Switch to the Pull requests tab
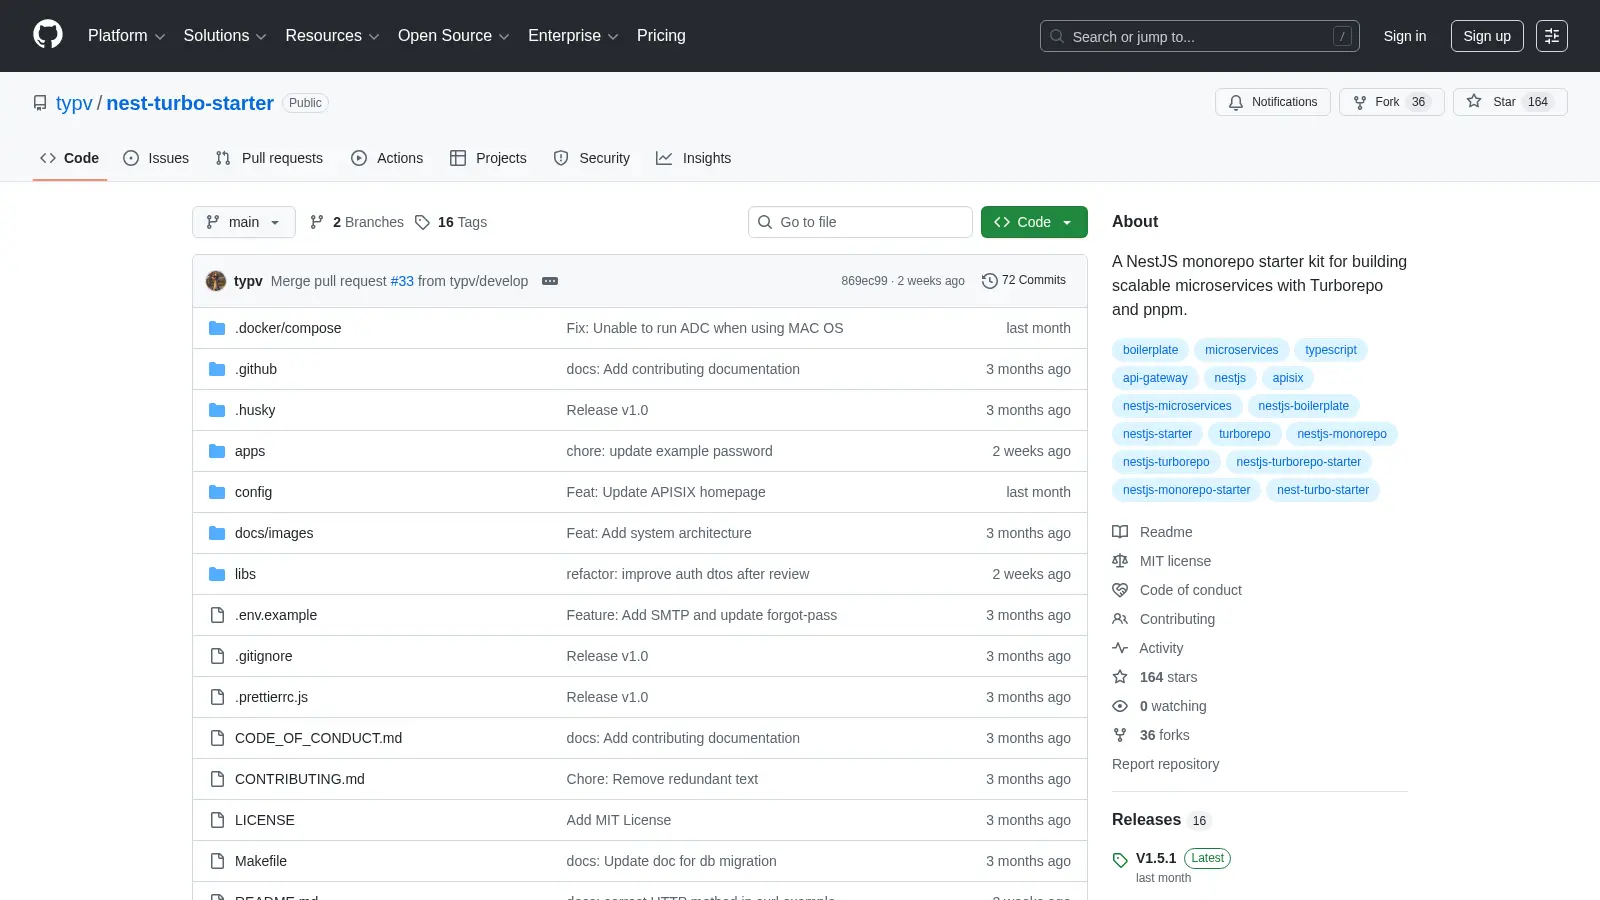Image resolution: width=1600 pixels, height=900 pixels. pyautogui.click(x=269, y=158)
